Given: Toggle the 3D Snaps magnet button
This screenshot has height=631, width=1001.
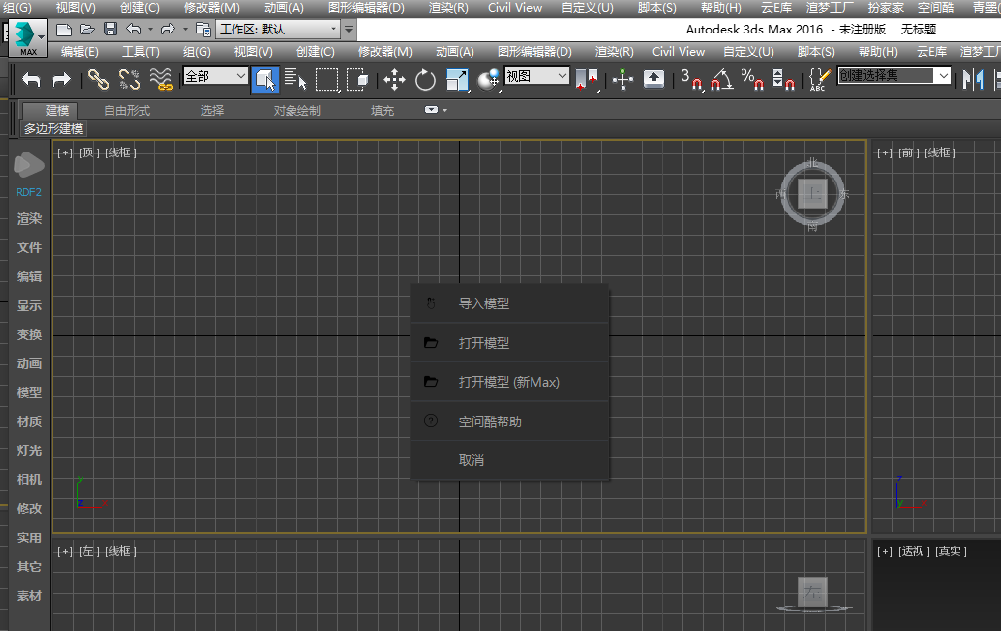Looking at the screenshot, I should pos(692,79).
